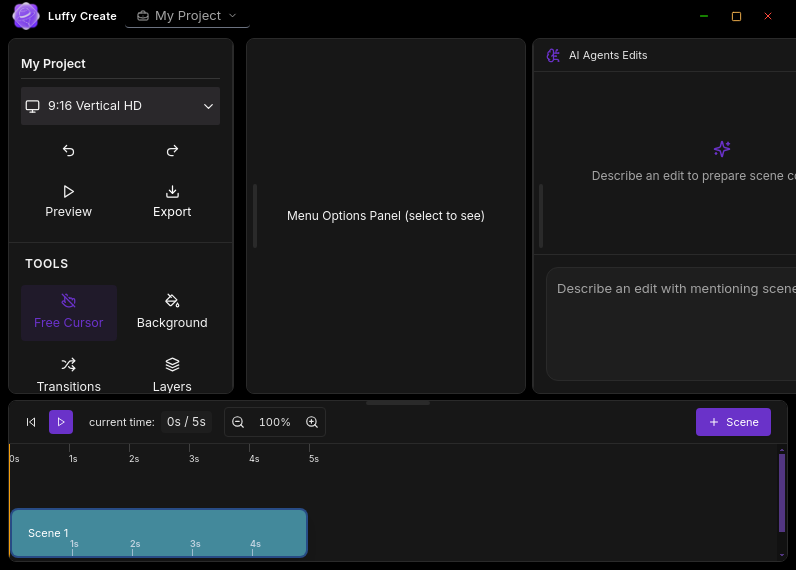
Task: Click the 1s mark on the timeline ruler
Action: [x=73, y=458]
